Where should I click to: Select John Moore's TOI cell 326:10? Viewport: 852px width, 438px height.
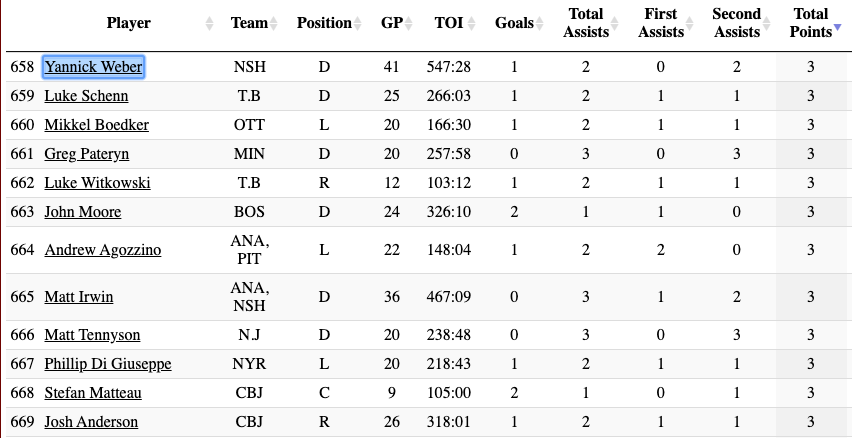coord(449,212)
